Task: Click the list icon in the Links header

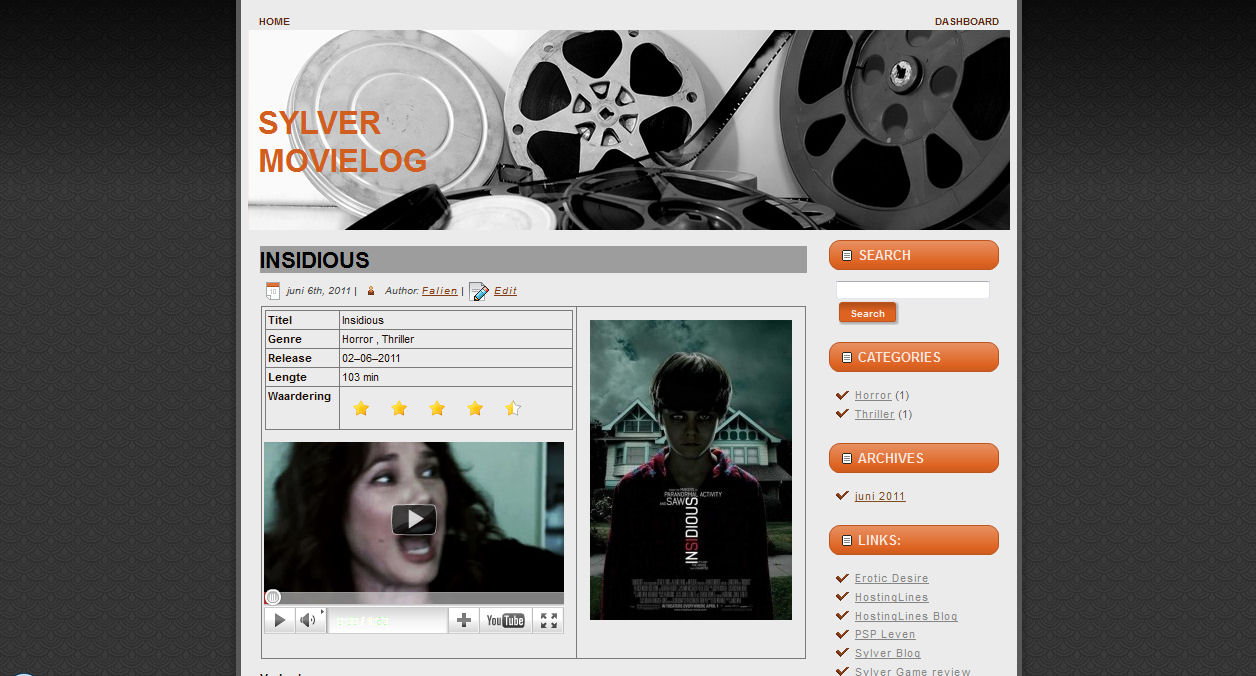Action: (x=847, y=541)
